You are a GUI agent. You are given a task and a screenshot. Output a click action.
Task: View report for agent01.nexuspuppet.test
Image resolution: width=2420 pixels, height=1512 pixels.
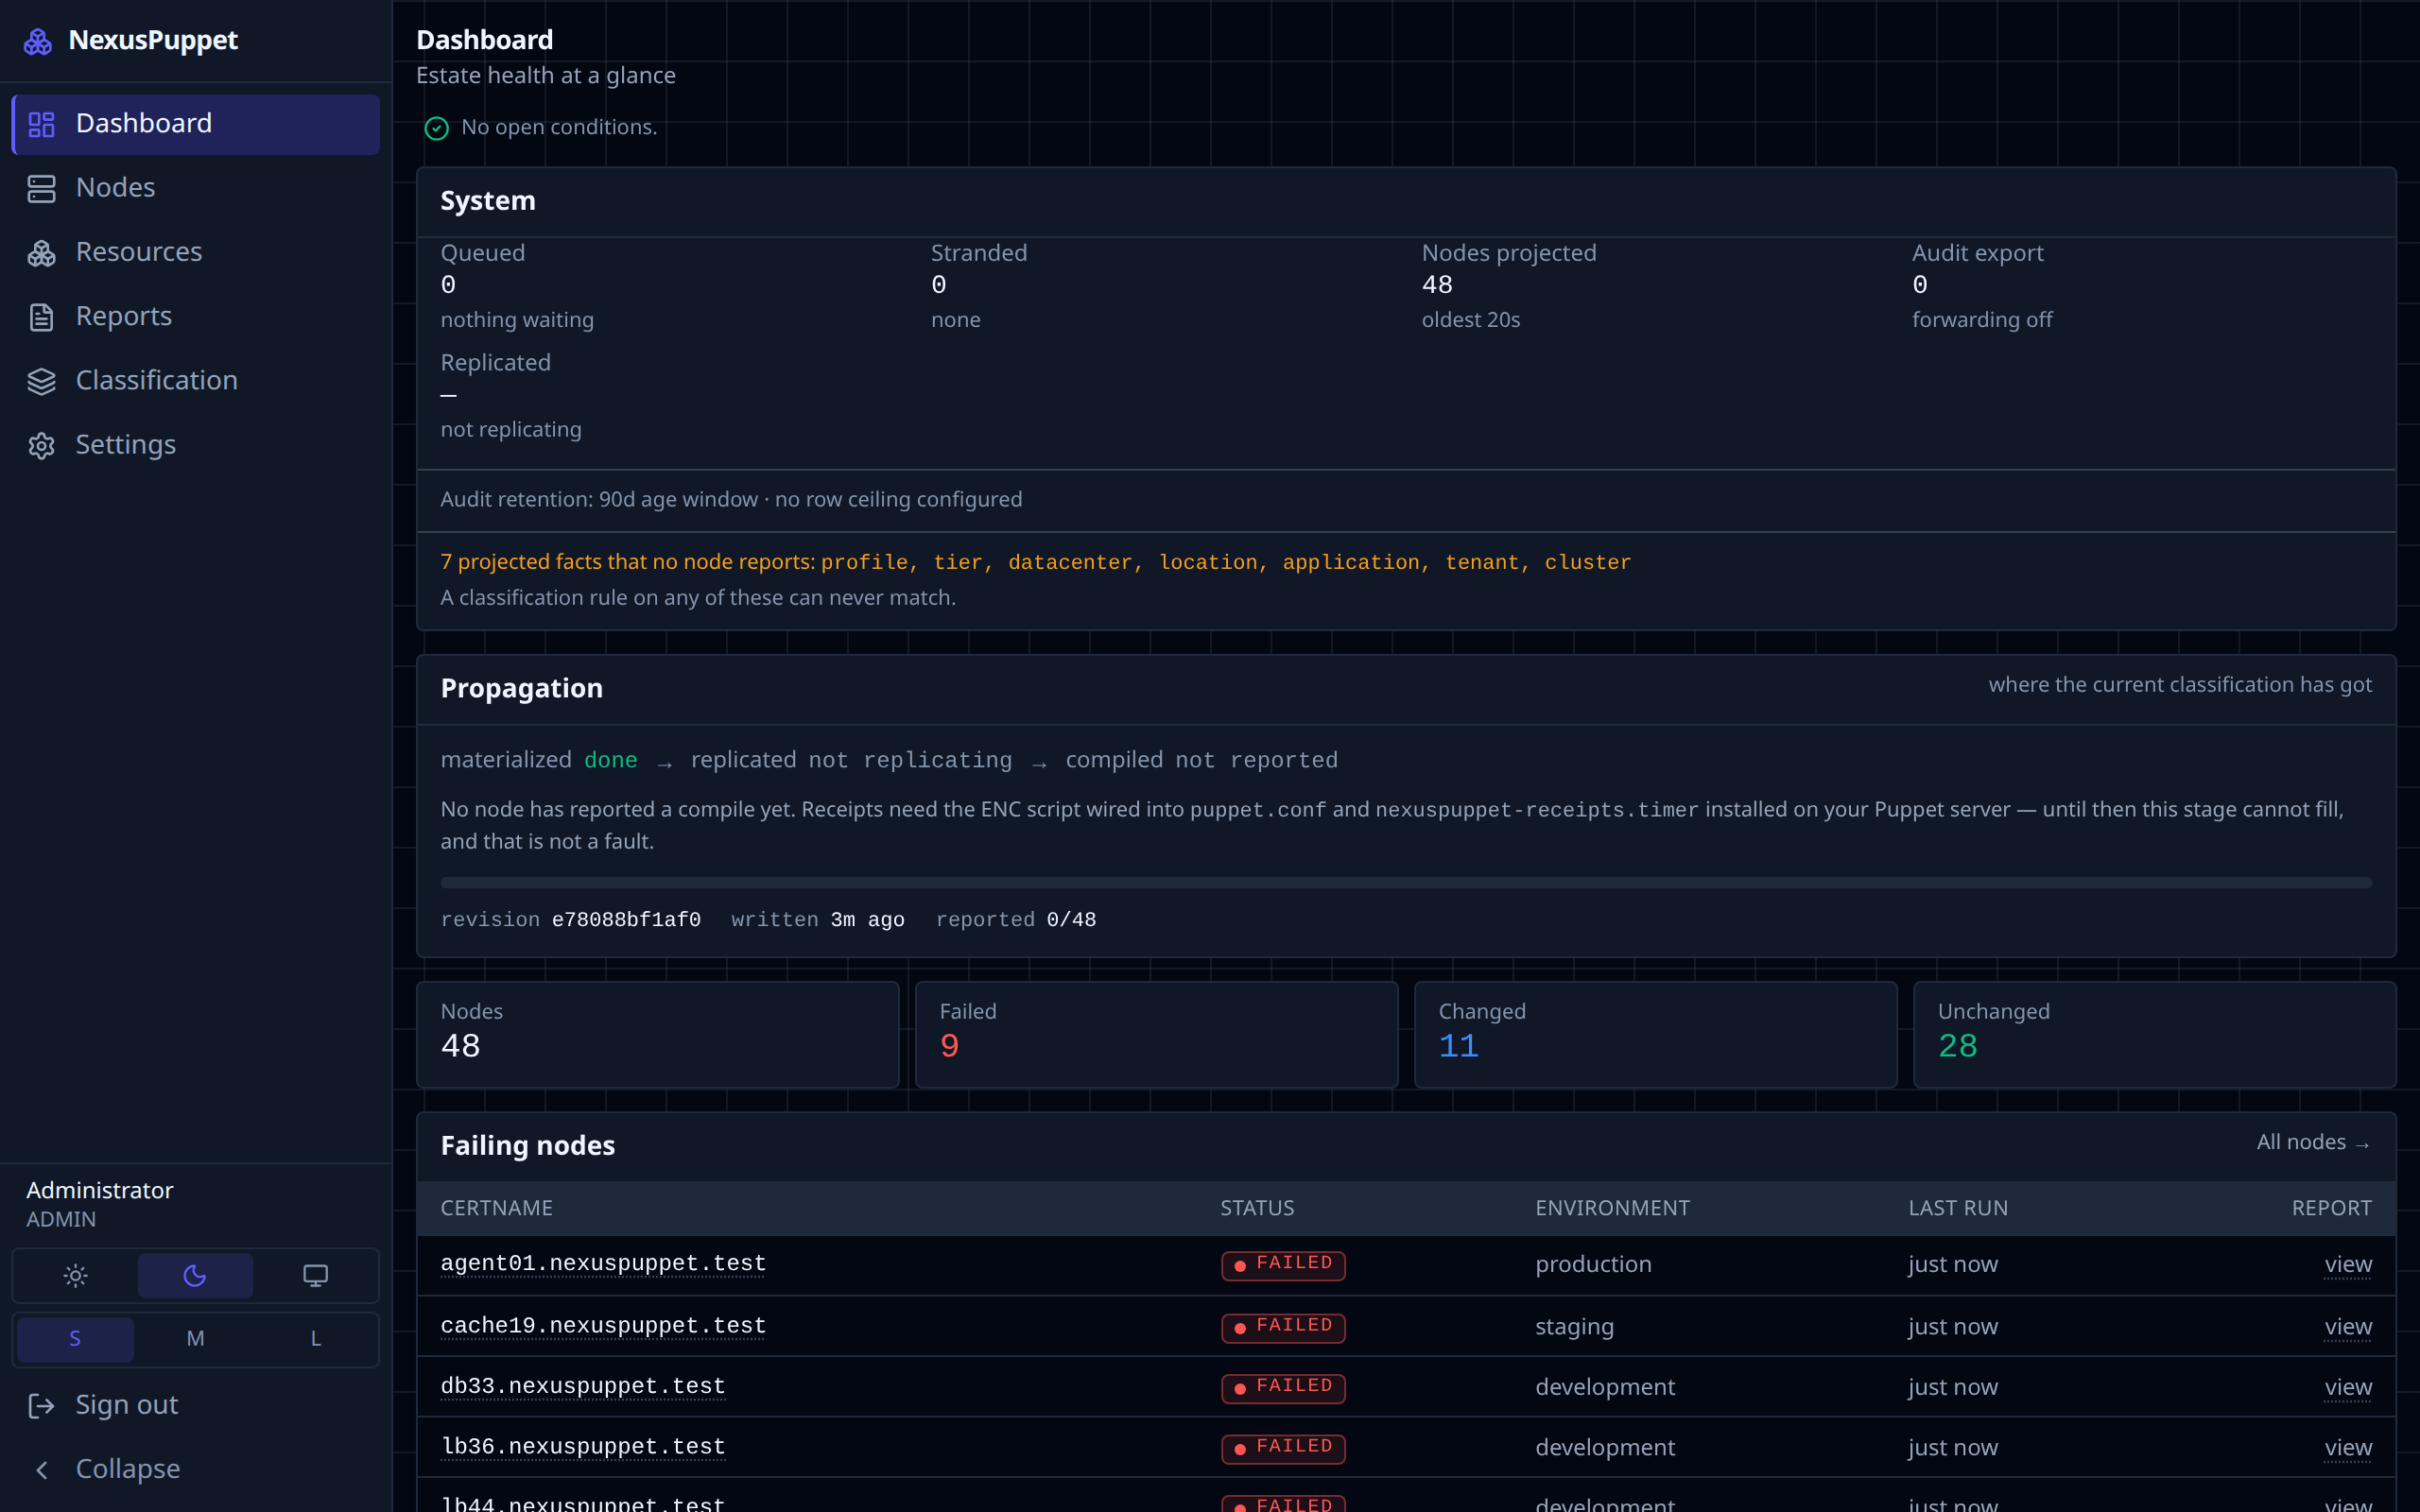tap(2348, 1265)
